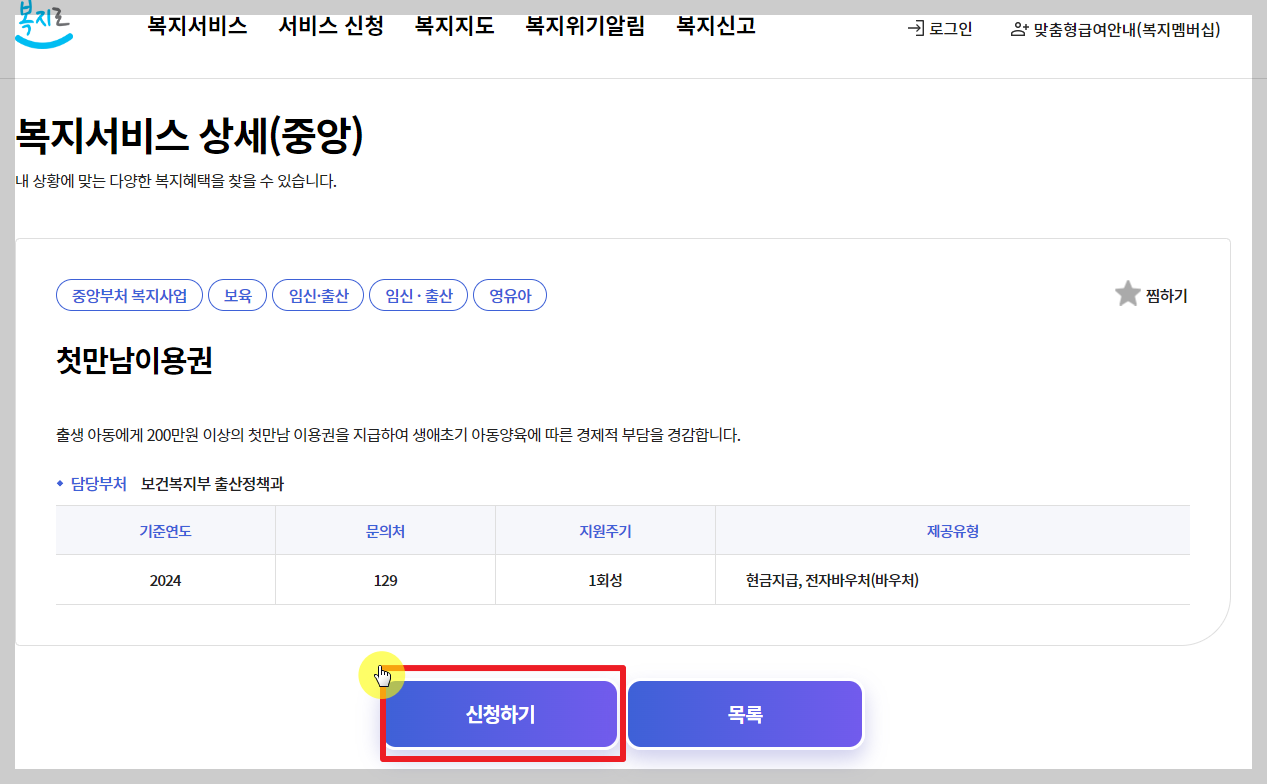Click the 첫만남이용권 title
The height and width of the screenshot is (784, 1267).
coord(135,362)
